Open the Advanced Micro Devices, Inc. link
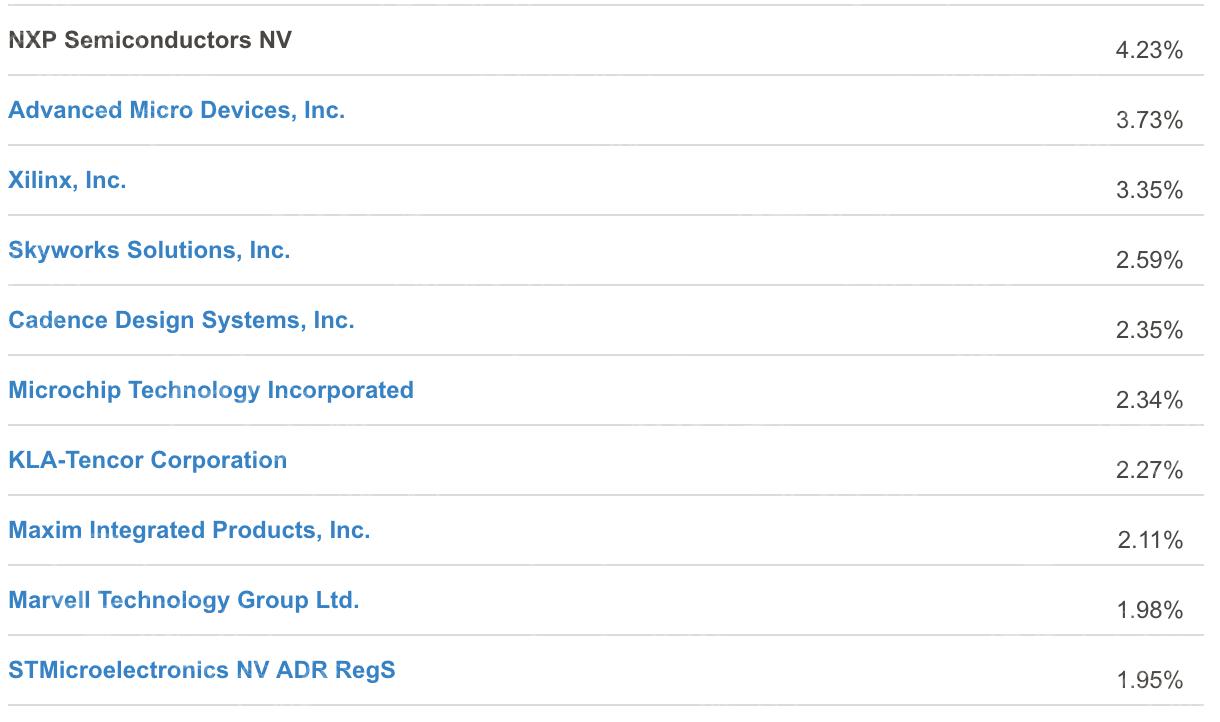This screenshot has height=722, width=1220. pyautogui.click(x=176, y=110)
